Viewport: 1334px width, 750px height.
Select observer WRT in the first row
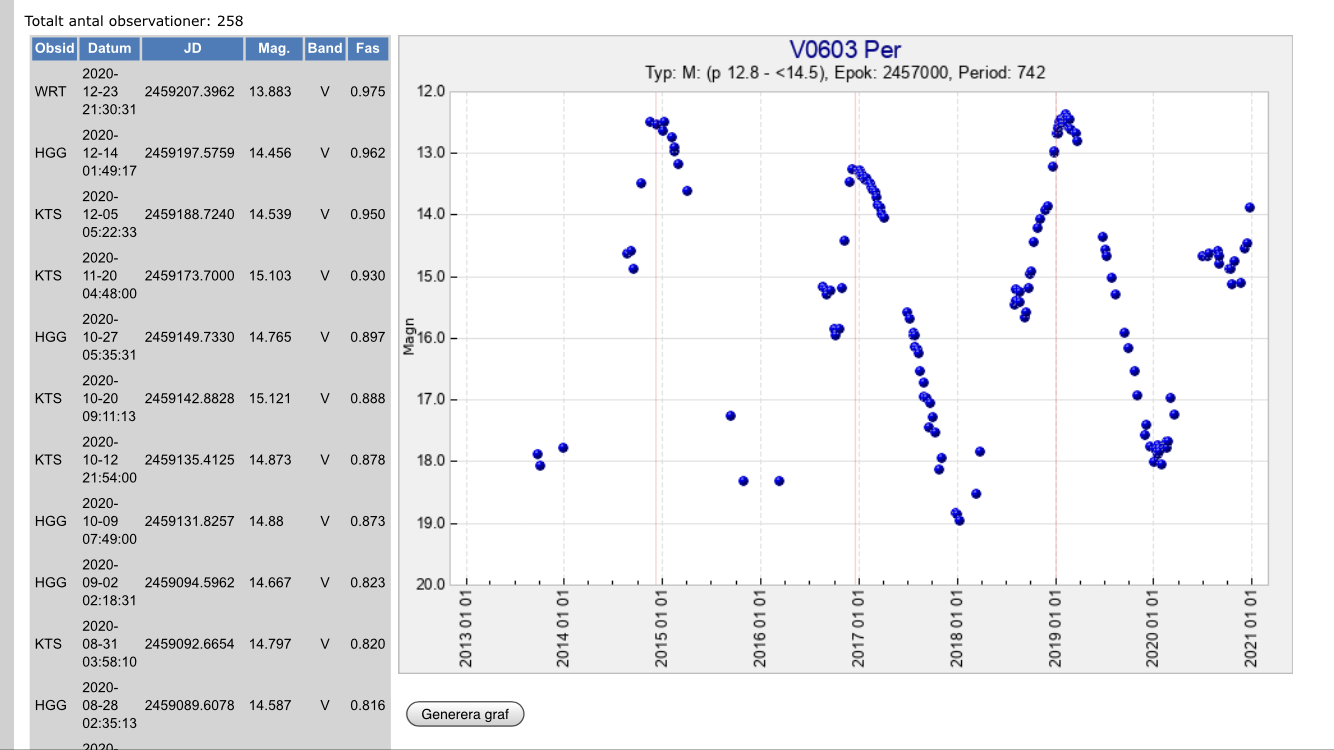click(50, 91)
